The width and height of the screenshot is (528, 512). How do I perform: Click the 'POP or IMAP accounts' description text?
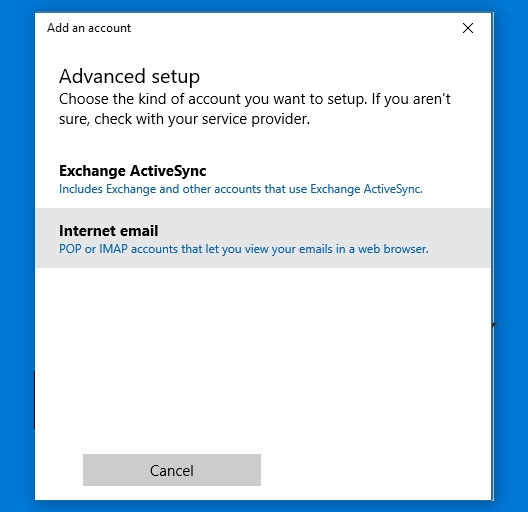point(244,249)
